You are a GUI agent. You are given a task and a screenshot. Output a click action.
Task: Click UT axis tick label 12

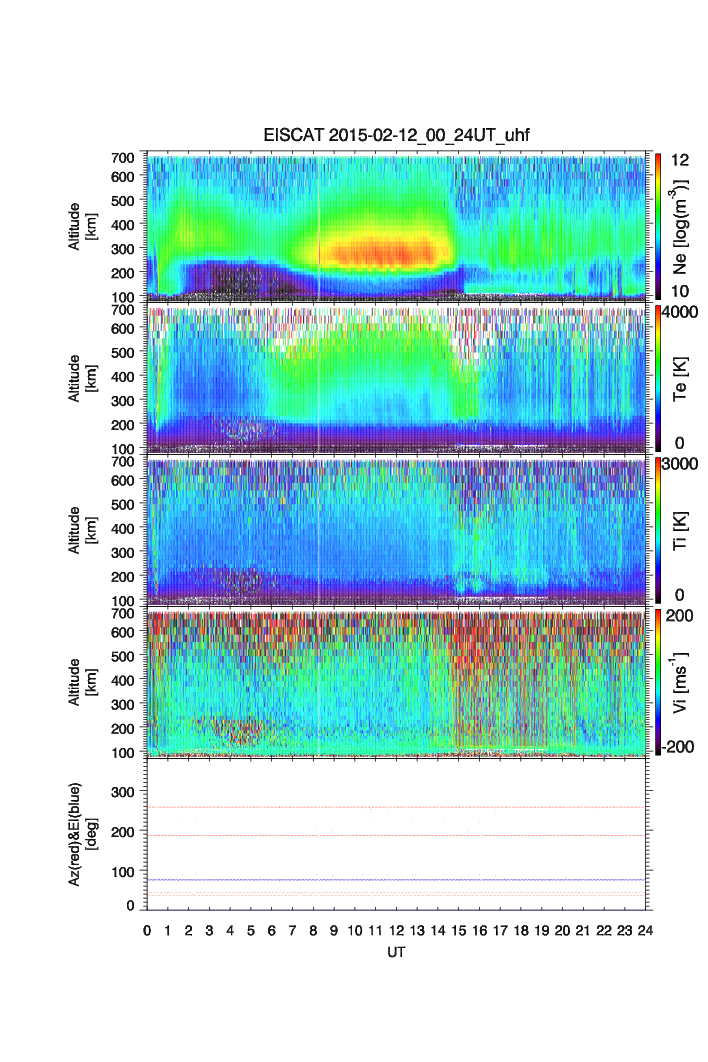tap(396, 931)
